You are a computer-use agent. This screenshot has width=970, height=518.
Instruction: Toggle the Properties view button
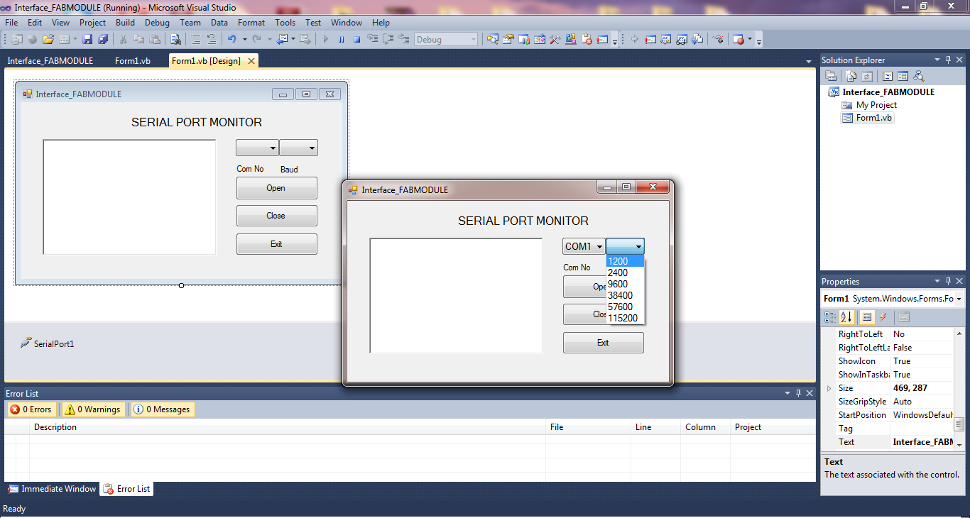(x=867, y=317)
